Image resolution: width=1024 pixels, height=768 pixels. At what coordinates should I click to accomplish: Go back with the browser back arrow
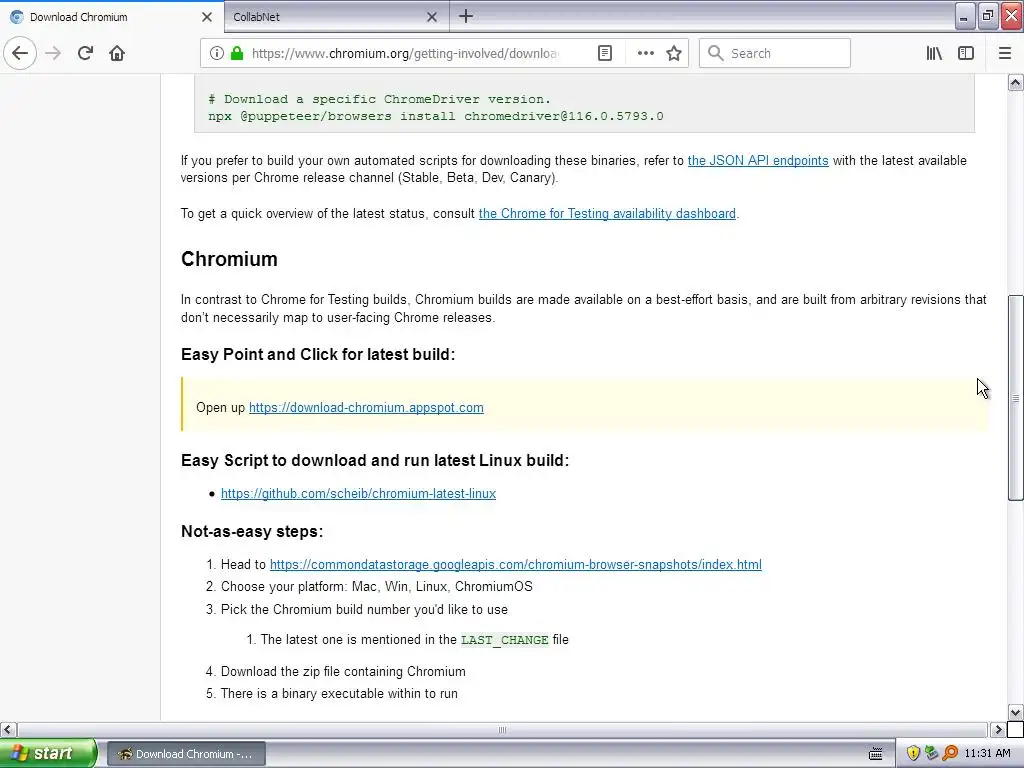pos(20,53)
